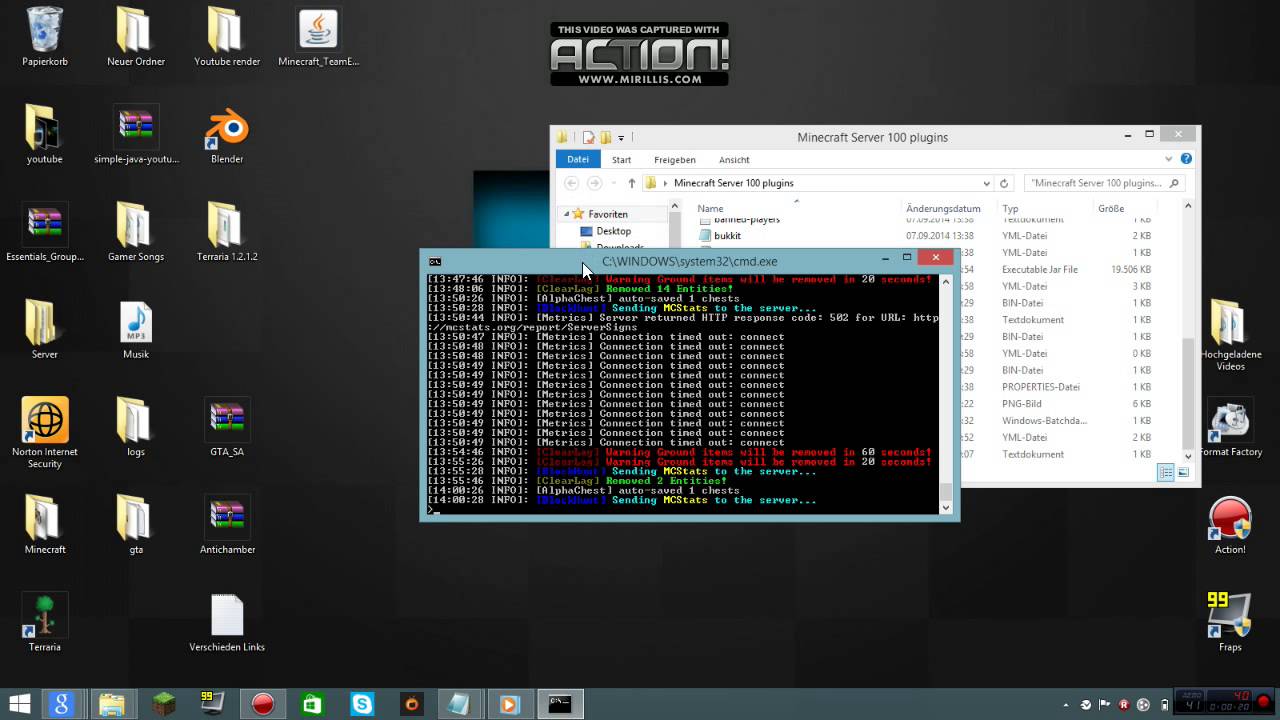Collapse the Favoriten tree node
The width and height of the screenshot is (1280, 720).
pyautogui.click(x=566, y=214)
